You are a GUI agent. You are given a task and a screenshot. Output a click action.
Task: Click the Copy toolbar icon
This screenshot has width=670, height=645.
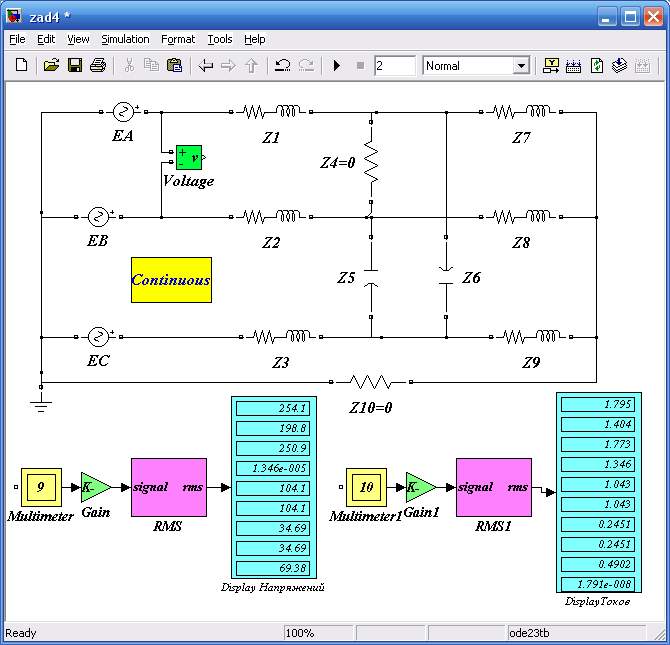[x=151, y=65]
